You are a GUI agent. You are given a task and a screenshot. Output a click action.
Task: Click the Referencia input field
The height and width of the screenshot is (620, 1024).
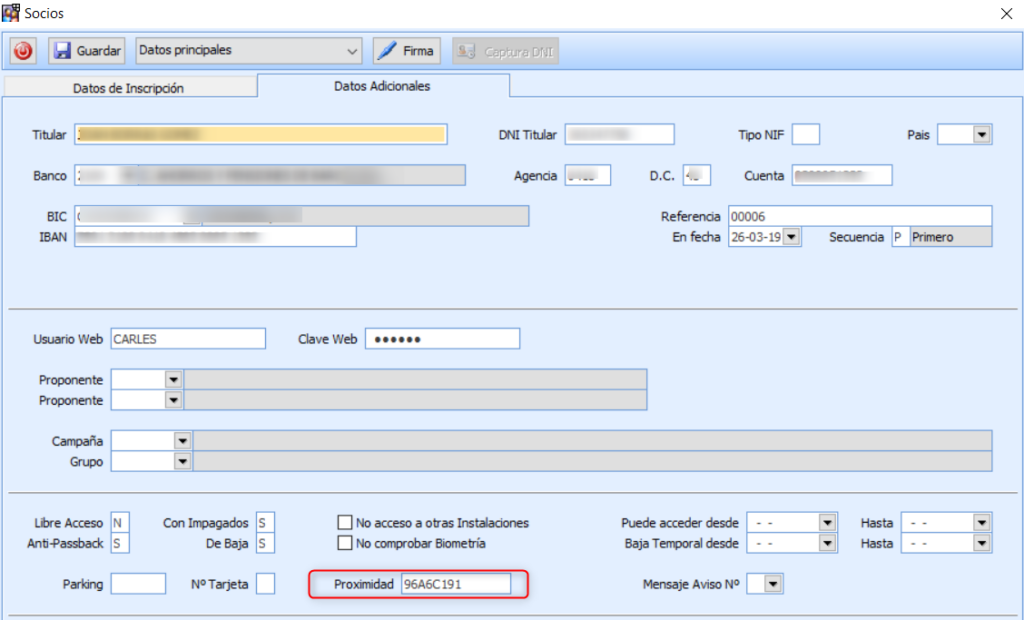pyautogui.click(x=859, y=216)
